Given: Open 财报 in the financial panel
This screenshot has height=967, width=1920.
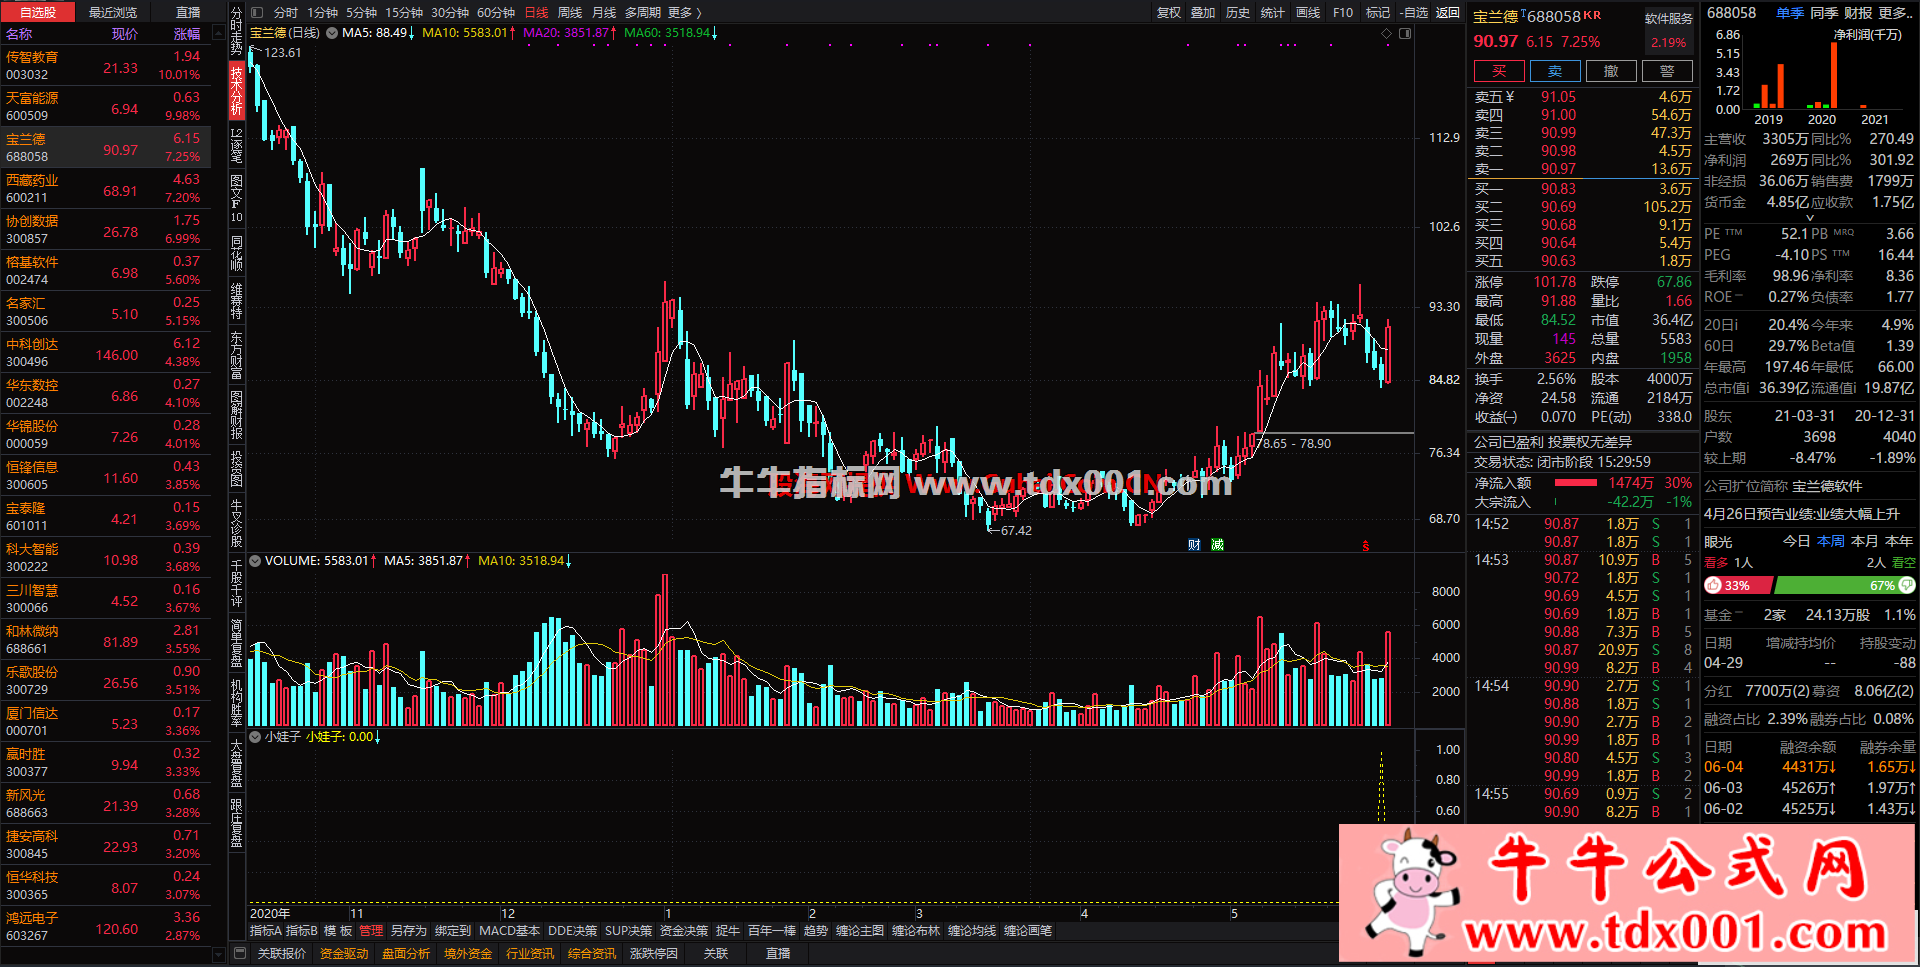Looking at the screenshot, I should coord(1858,12).
